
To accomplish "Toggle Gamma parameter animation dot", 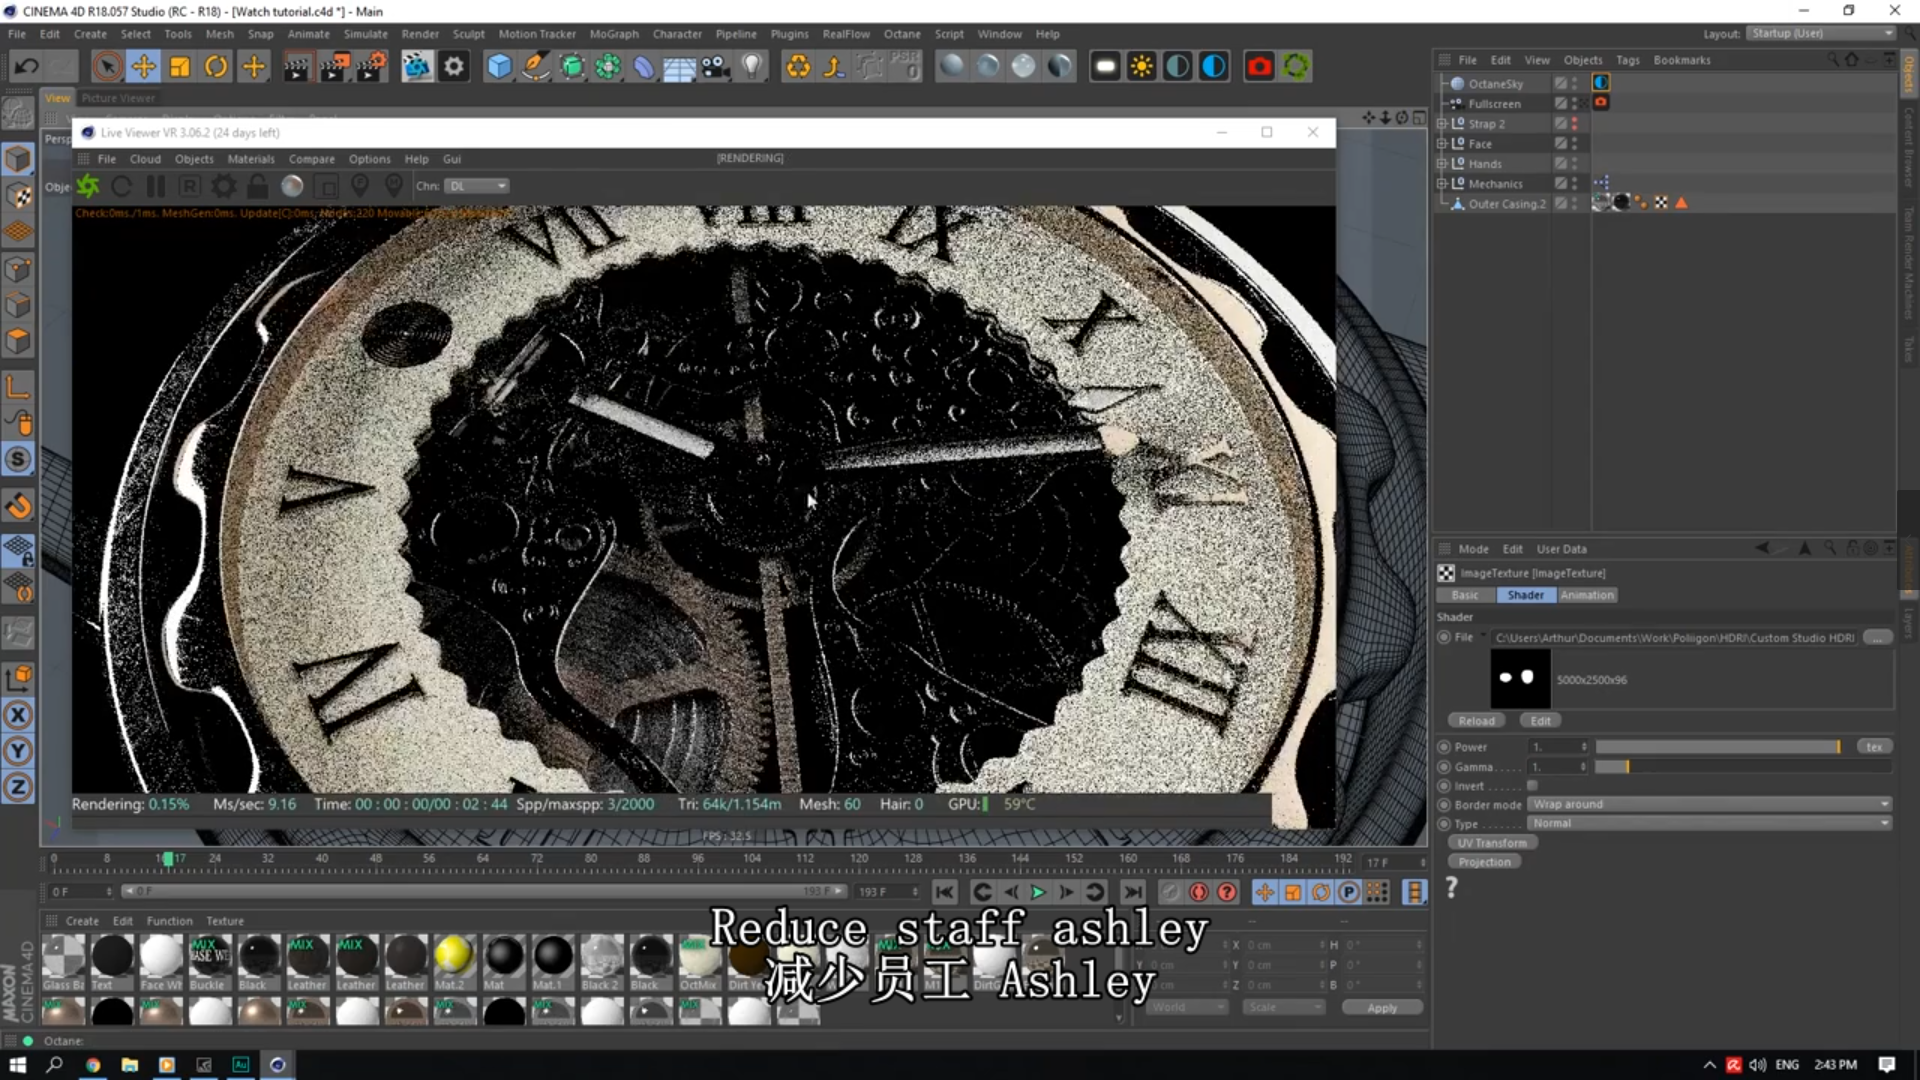I will tap(1444, 767).
